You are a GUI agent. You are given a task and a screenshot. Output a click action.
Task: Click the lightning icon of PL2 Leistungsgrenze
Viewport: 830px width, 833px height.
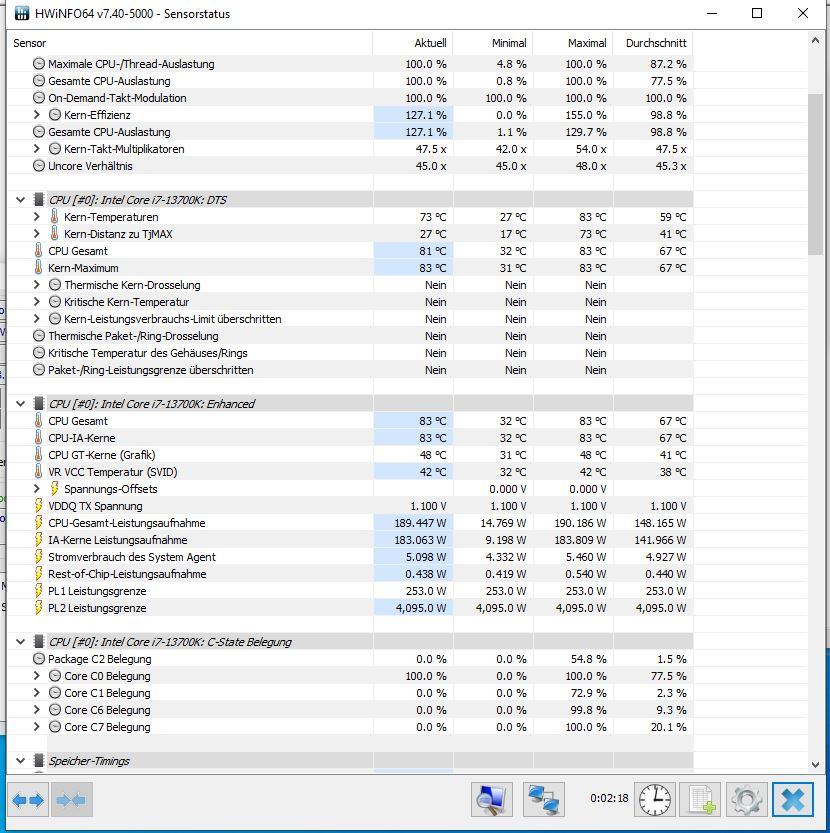pyautogui.click(x=38, y=608)
